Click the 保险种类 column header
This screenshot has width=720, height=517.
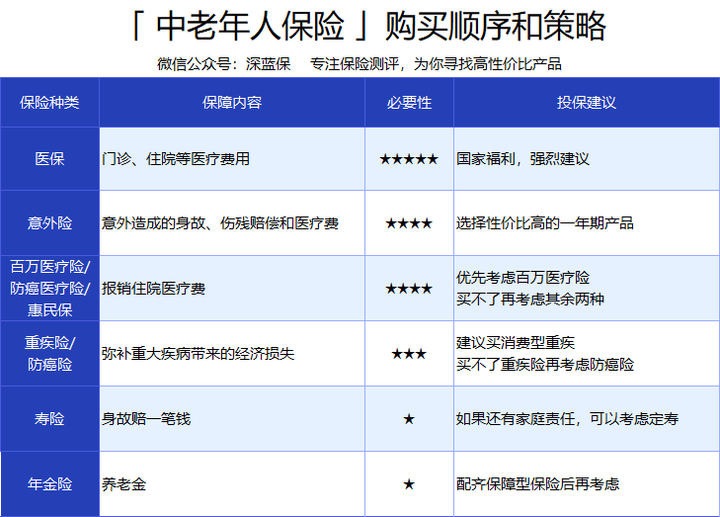click(49, 103)
